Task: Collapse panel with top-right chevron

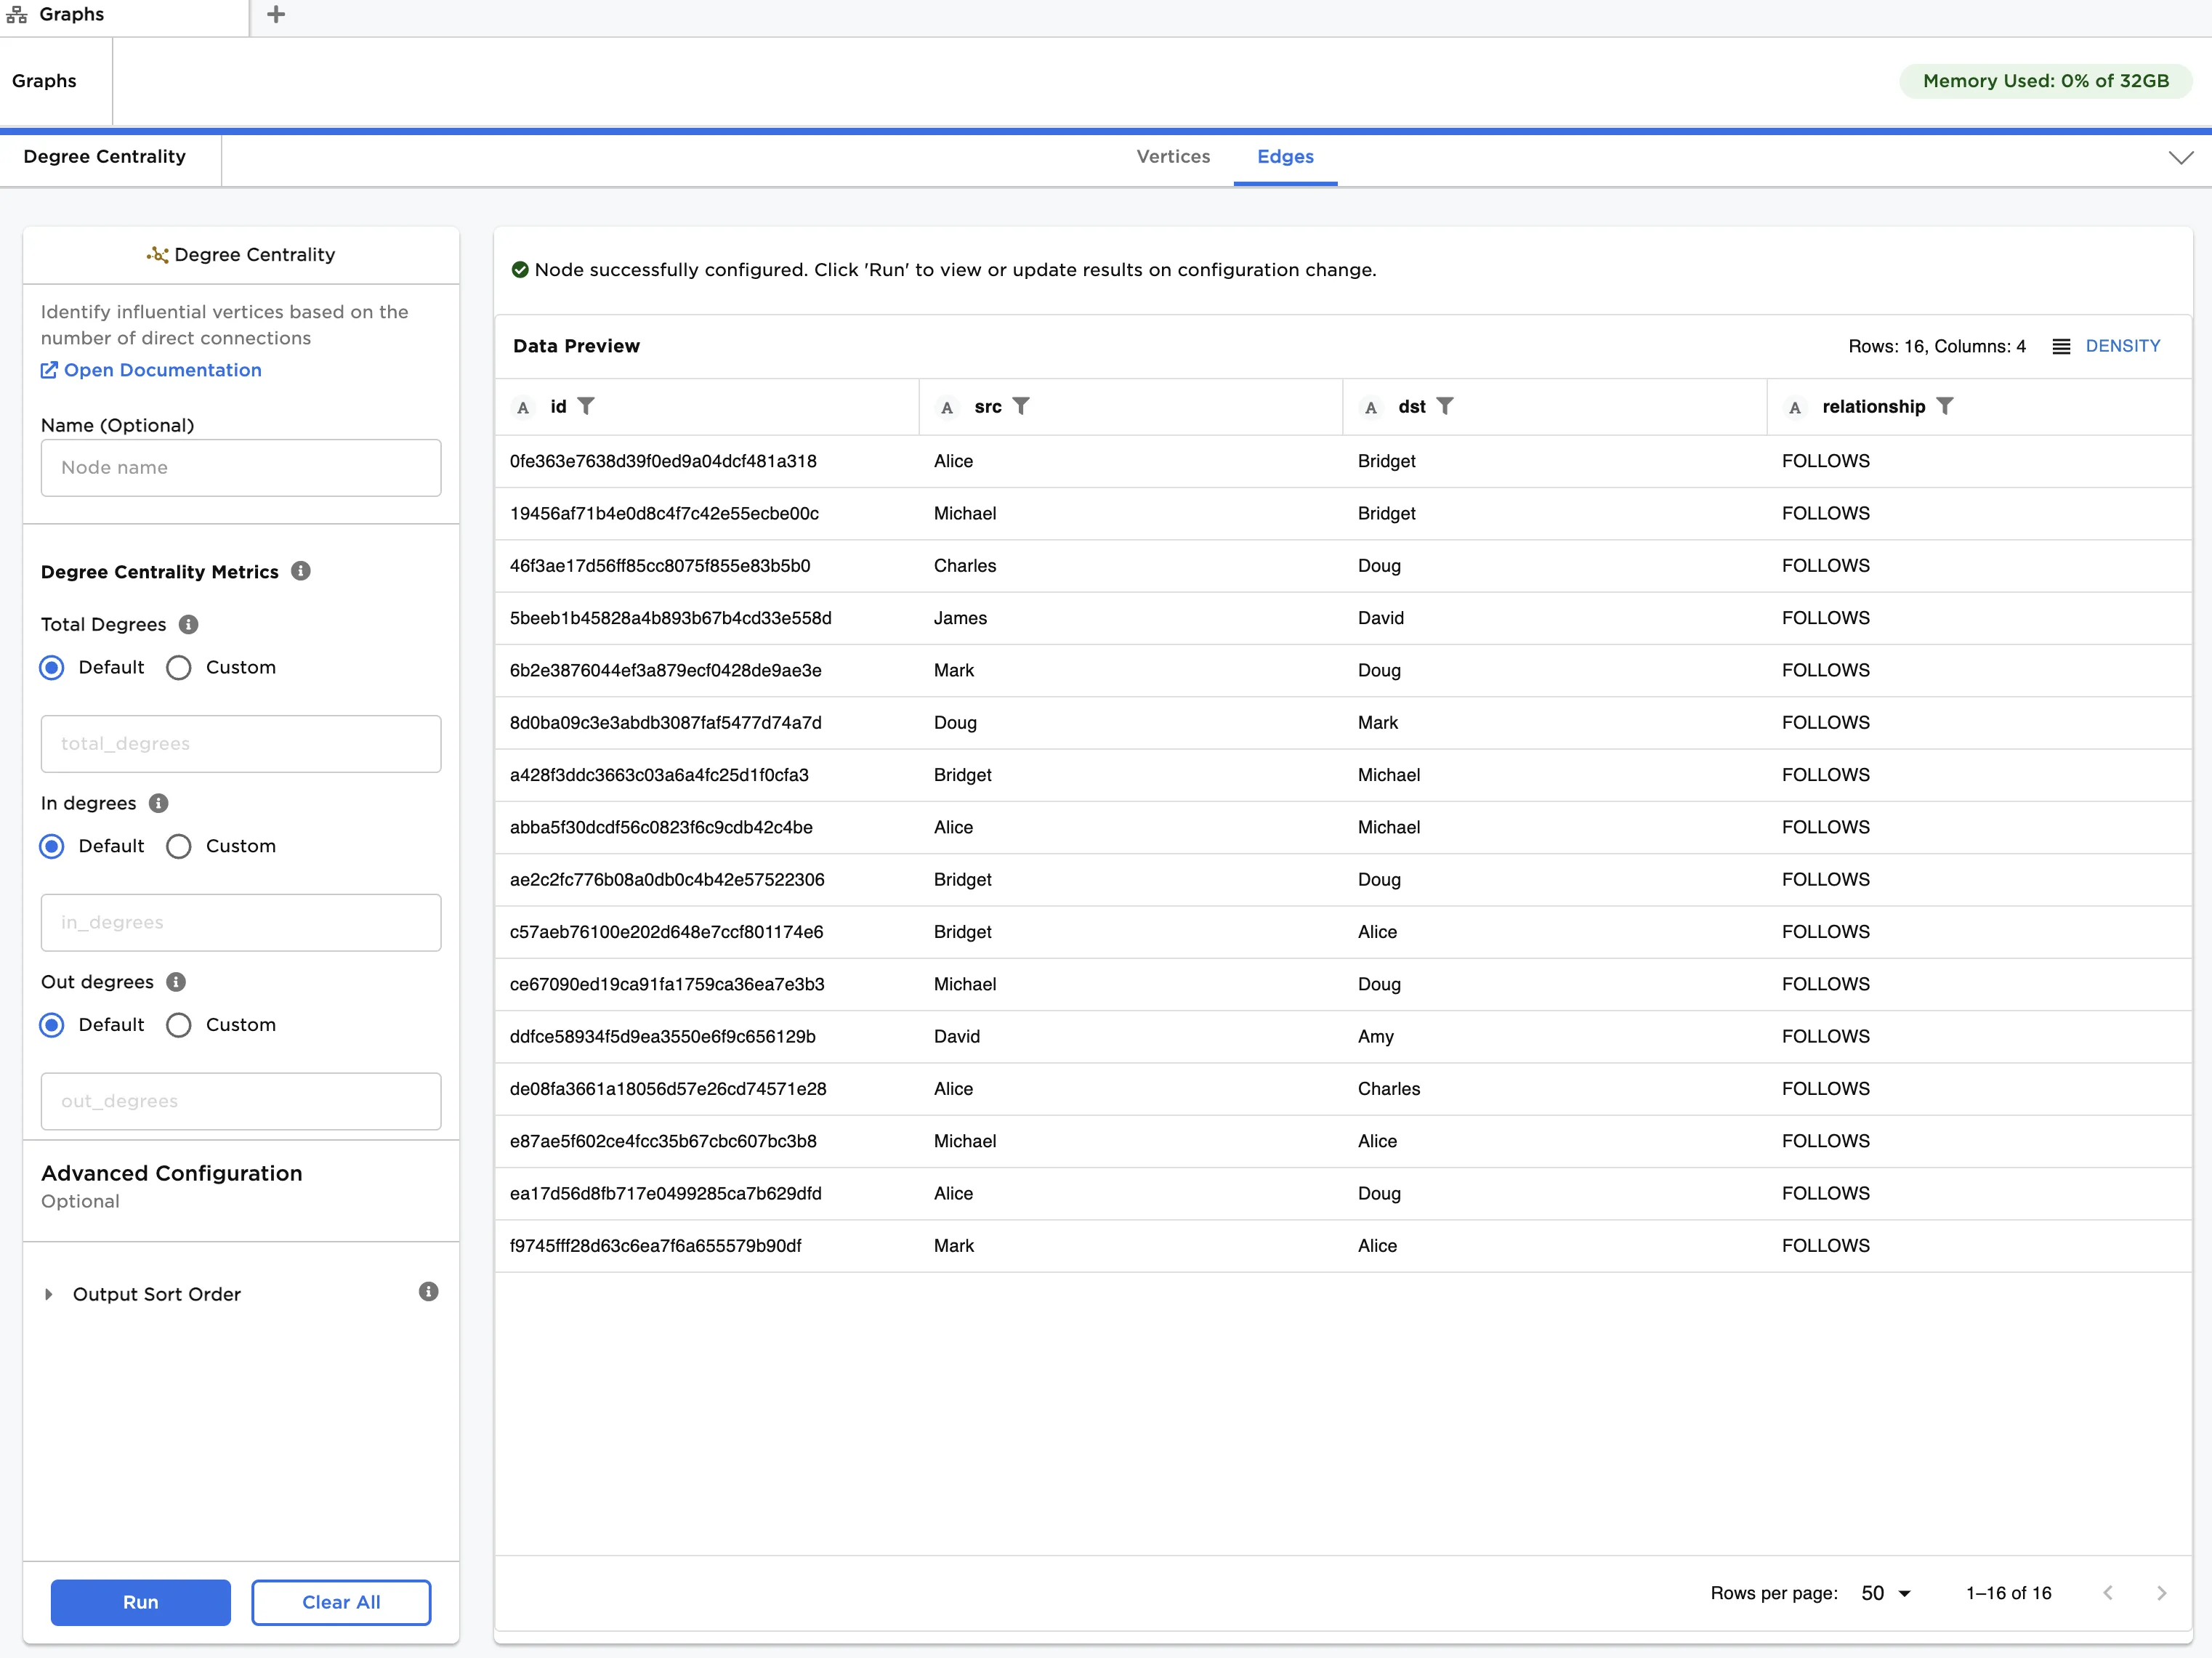Action: click(x=2180, y=158)
